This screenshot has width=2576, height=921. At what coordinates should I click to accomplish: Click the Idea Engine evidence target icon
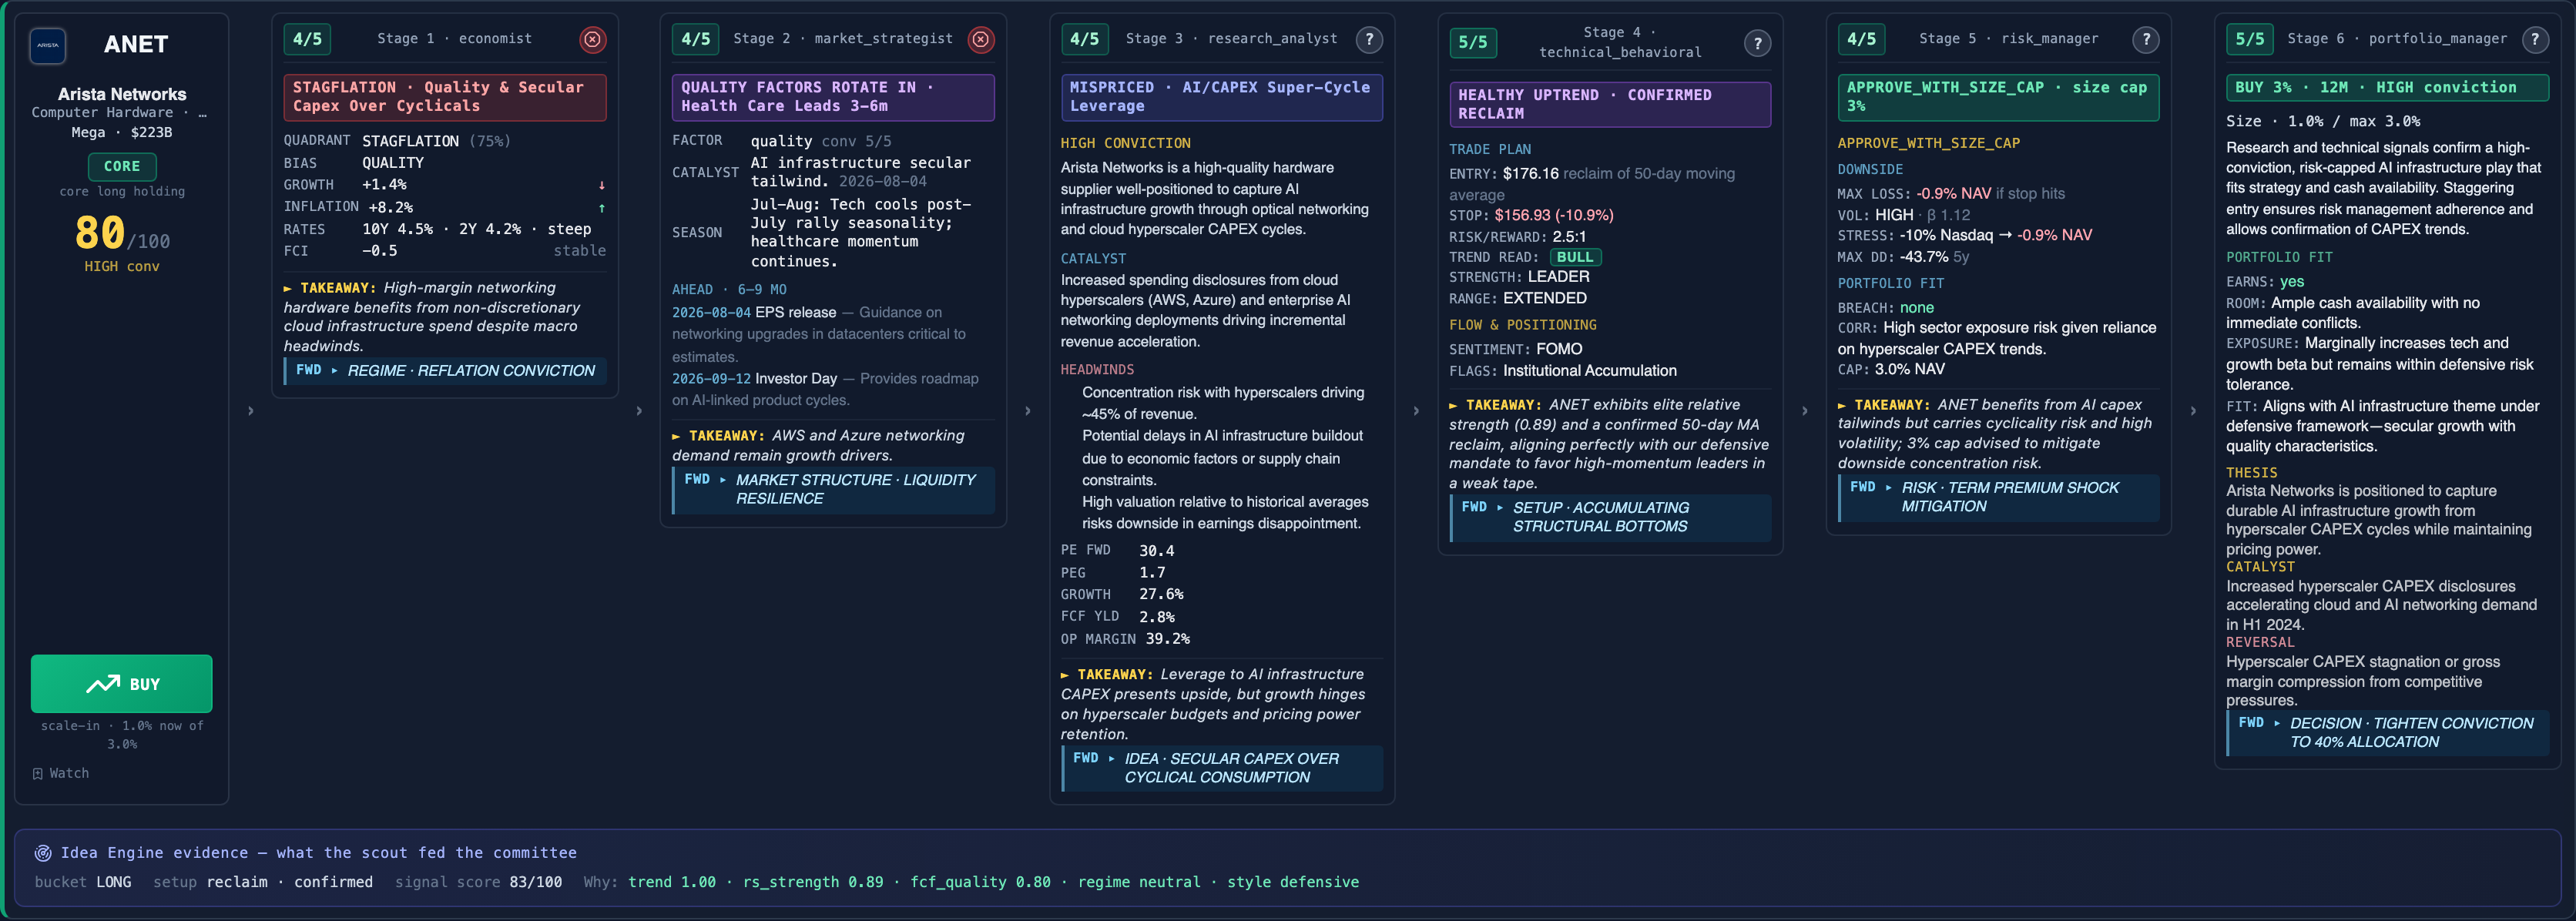43,853
